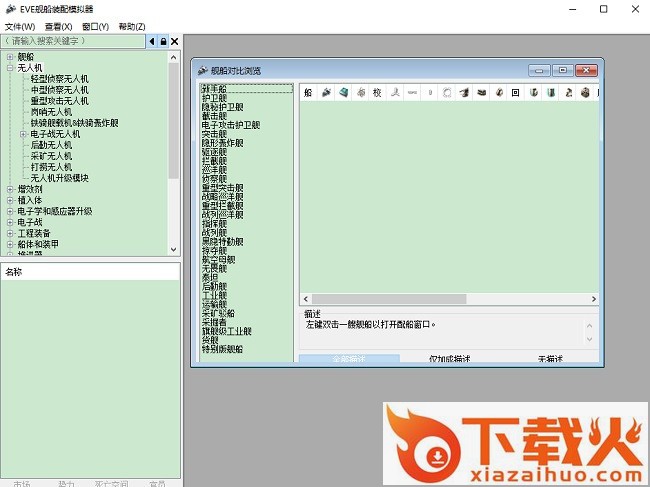
Task: Open the 查看(X) menu
Action: (x=58, y=26)
